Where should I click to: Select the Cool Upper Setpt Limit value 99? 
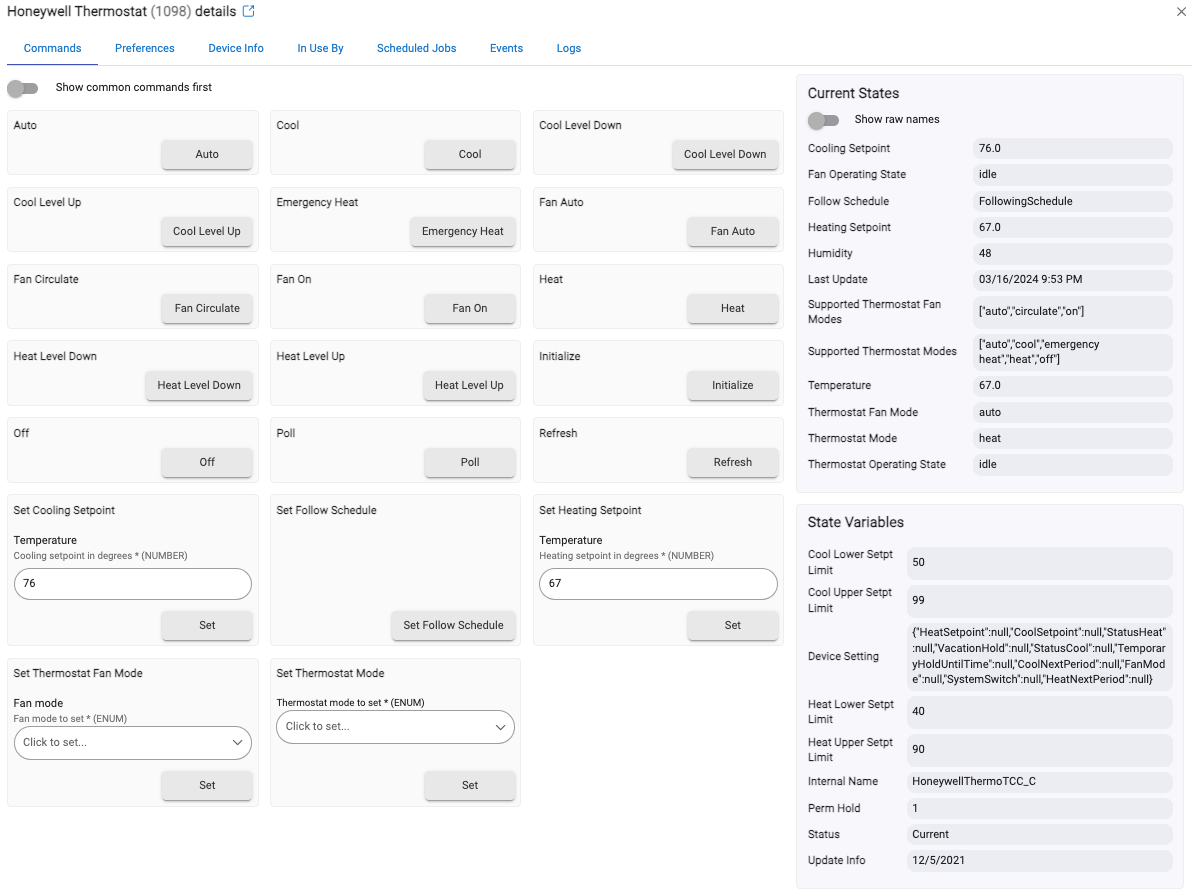click(1039, 600)
